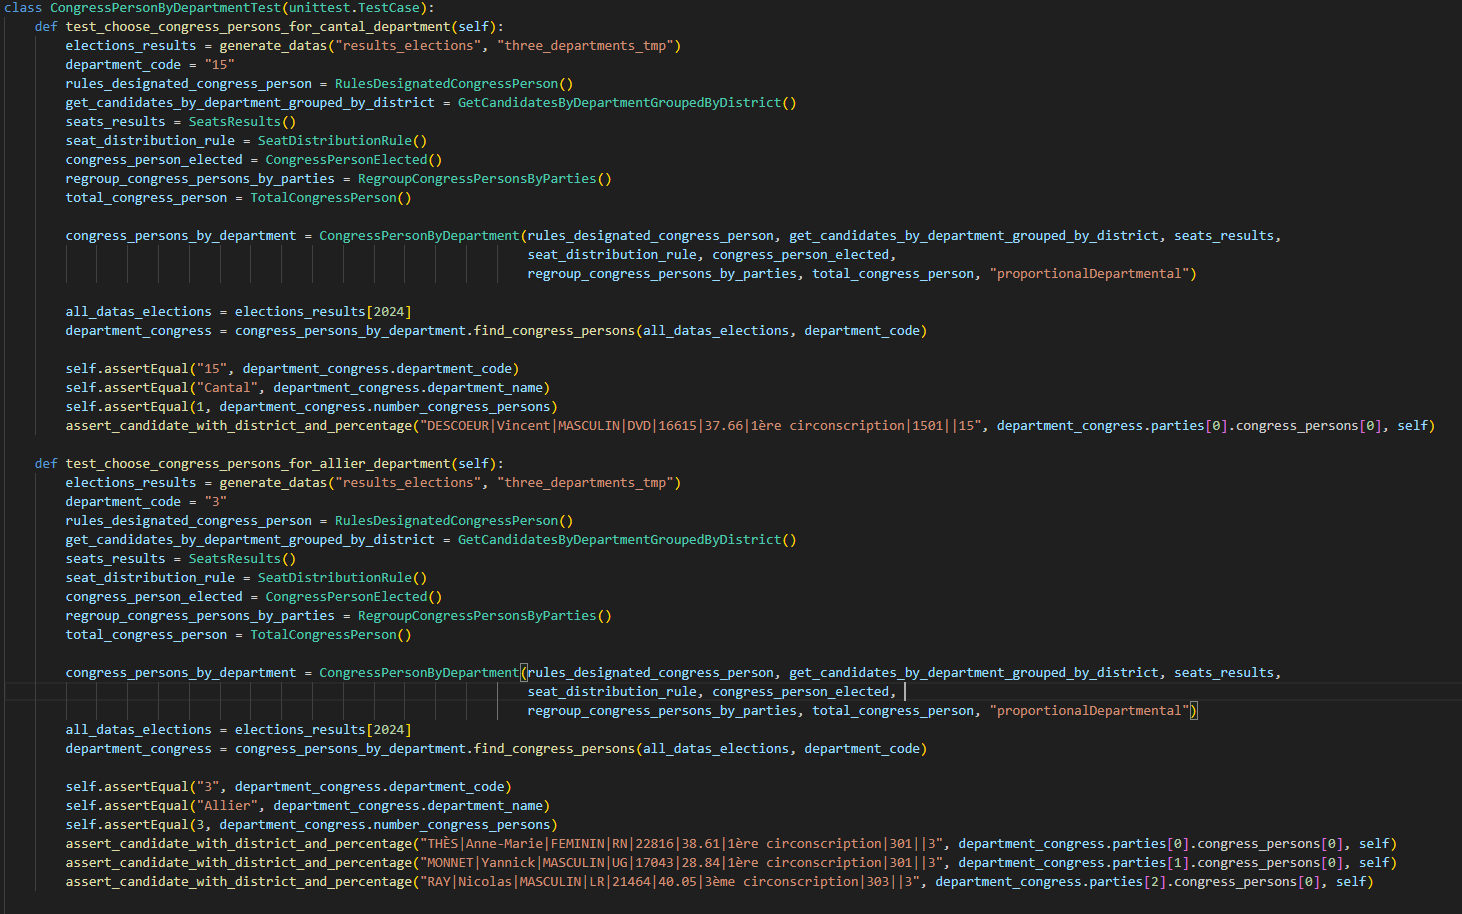Screen dimensions: 1462x914
Task: Click elections_results[2024] in the cantal test
Action: pyautogui.click(x=323, y=312)
